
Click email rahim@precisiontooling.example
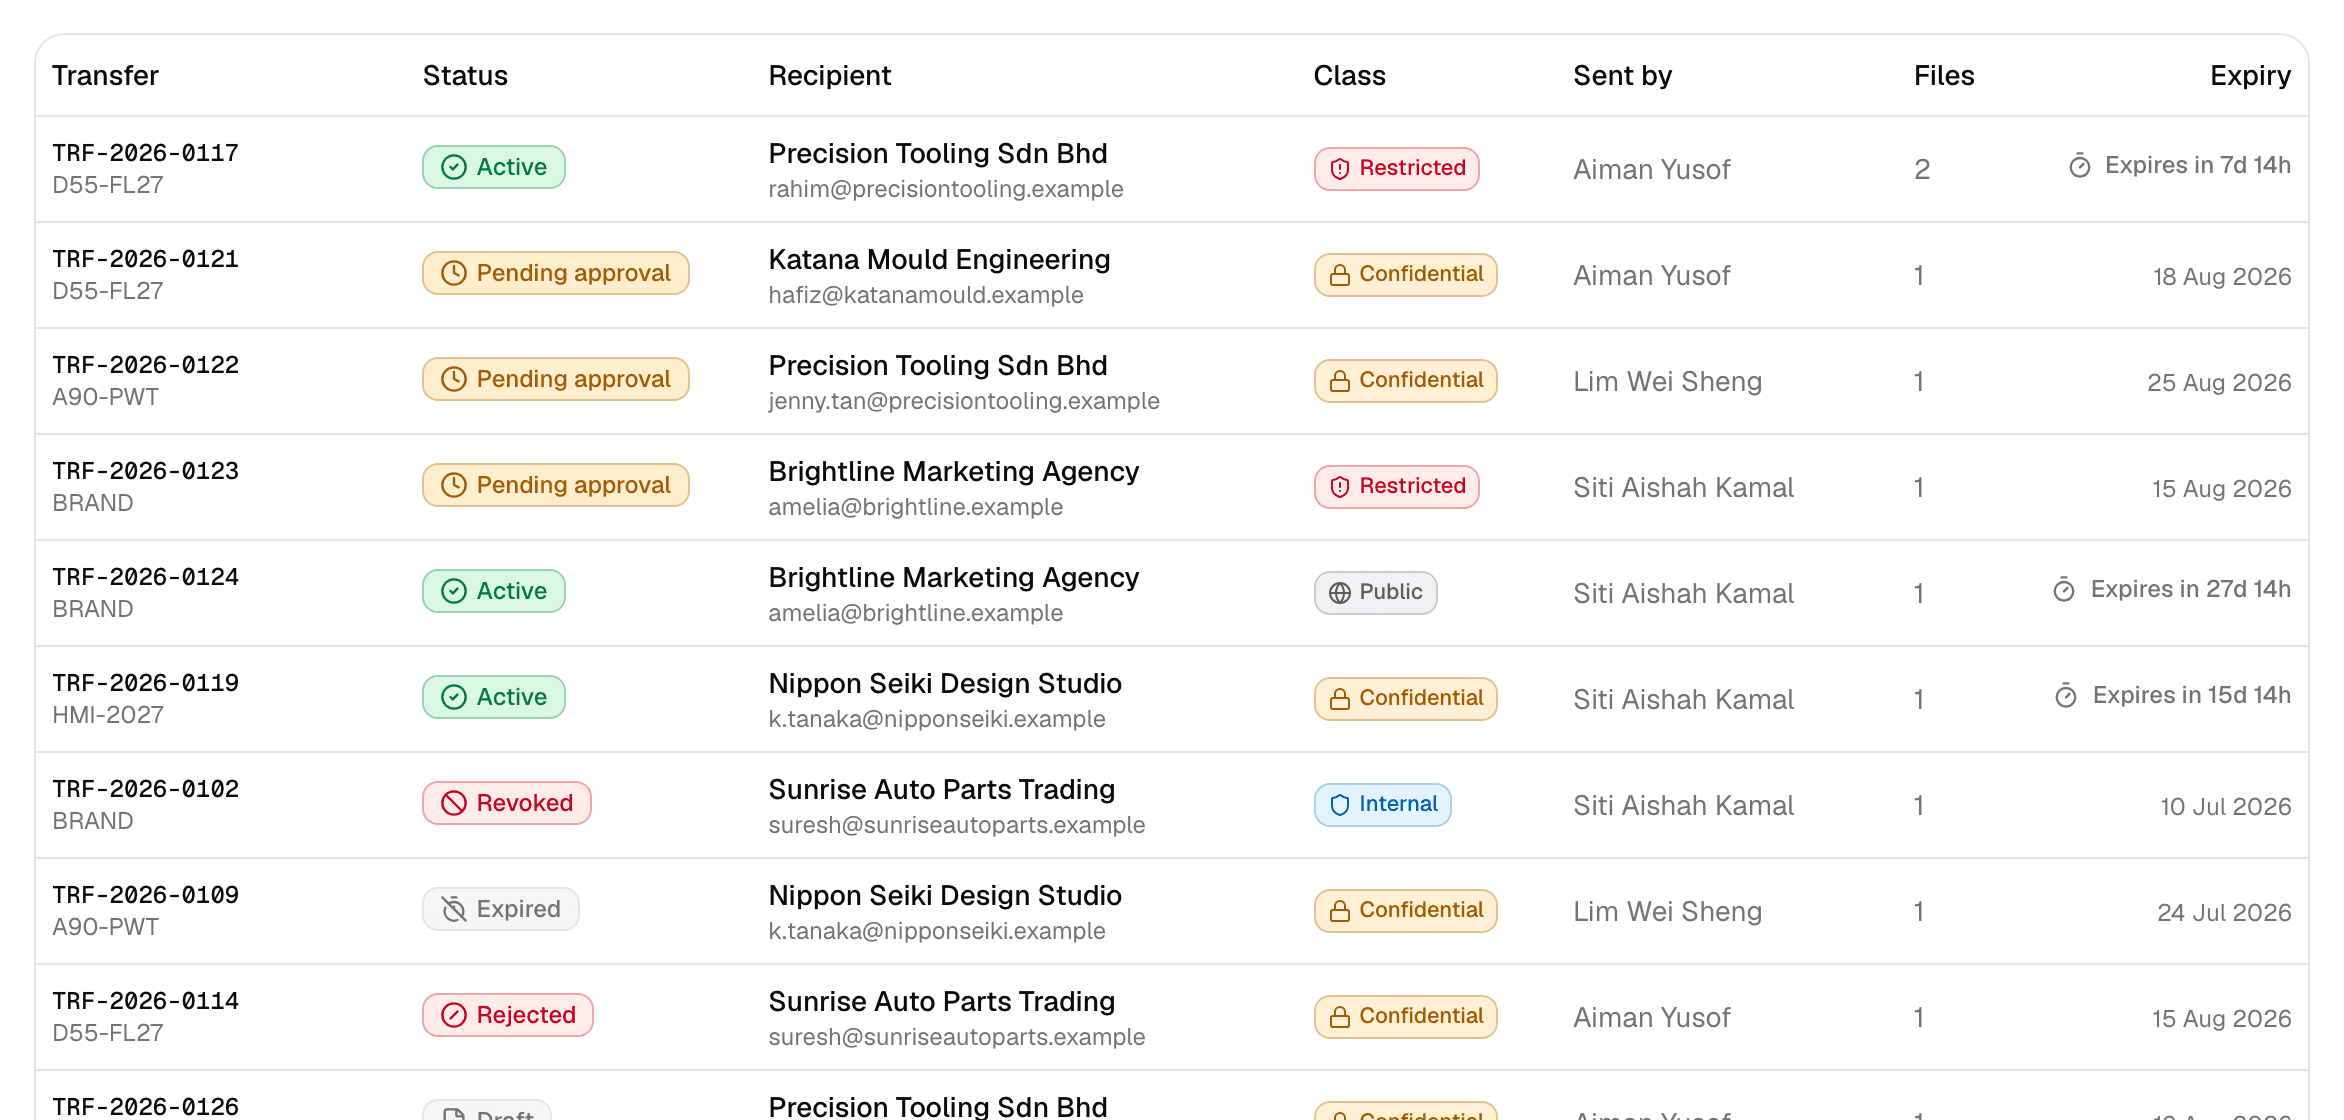click(945, 189)
